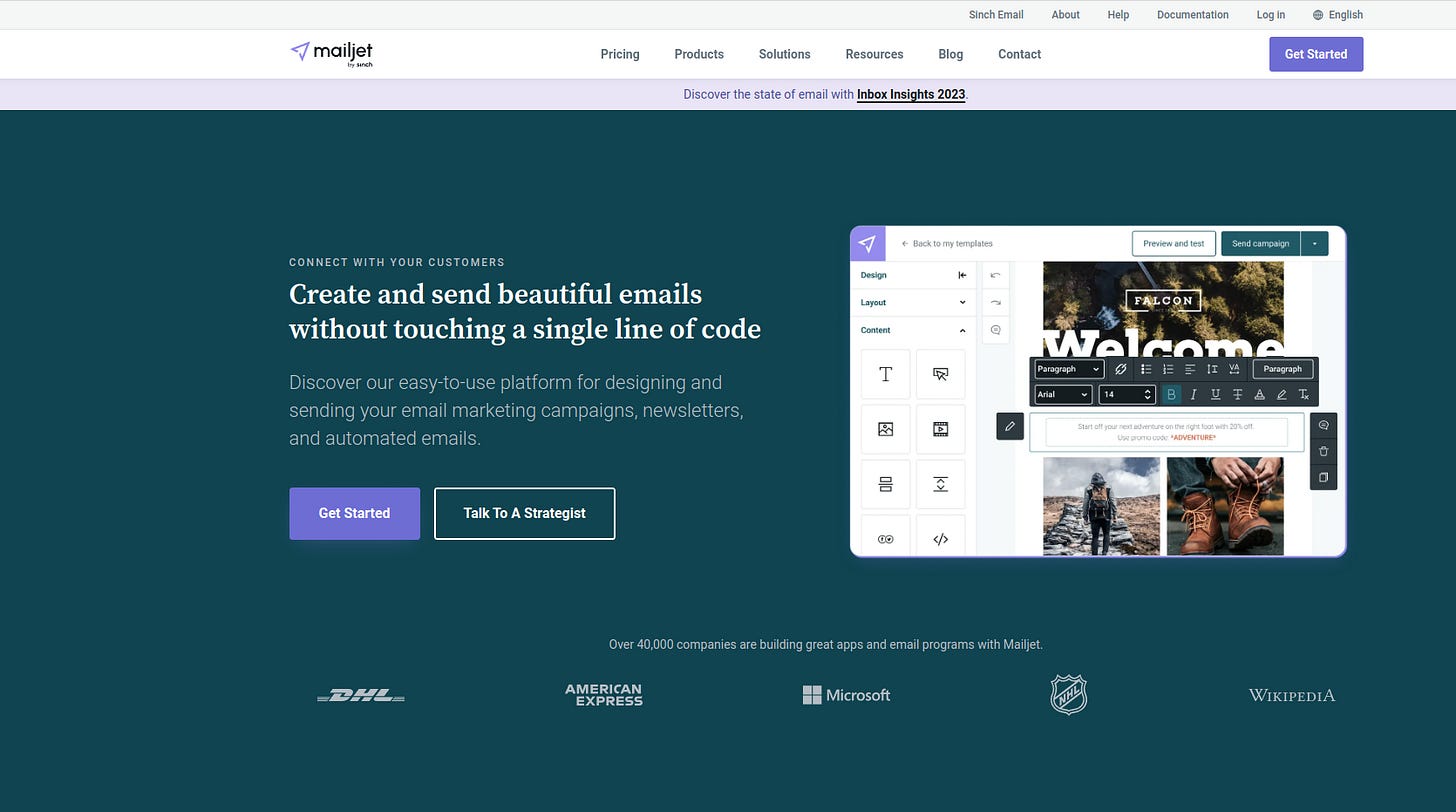Image resolution: width=1456 pixels, height=812 pixels.
Task: Click the Log in link
Action: click(1271, 15)
